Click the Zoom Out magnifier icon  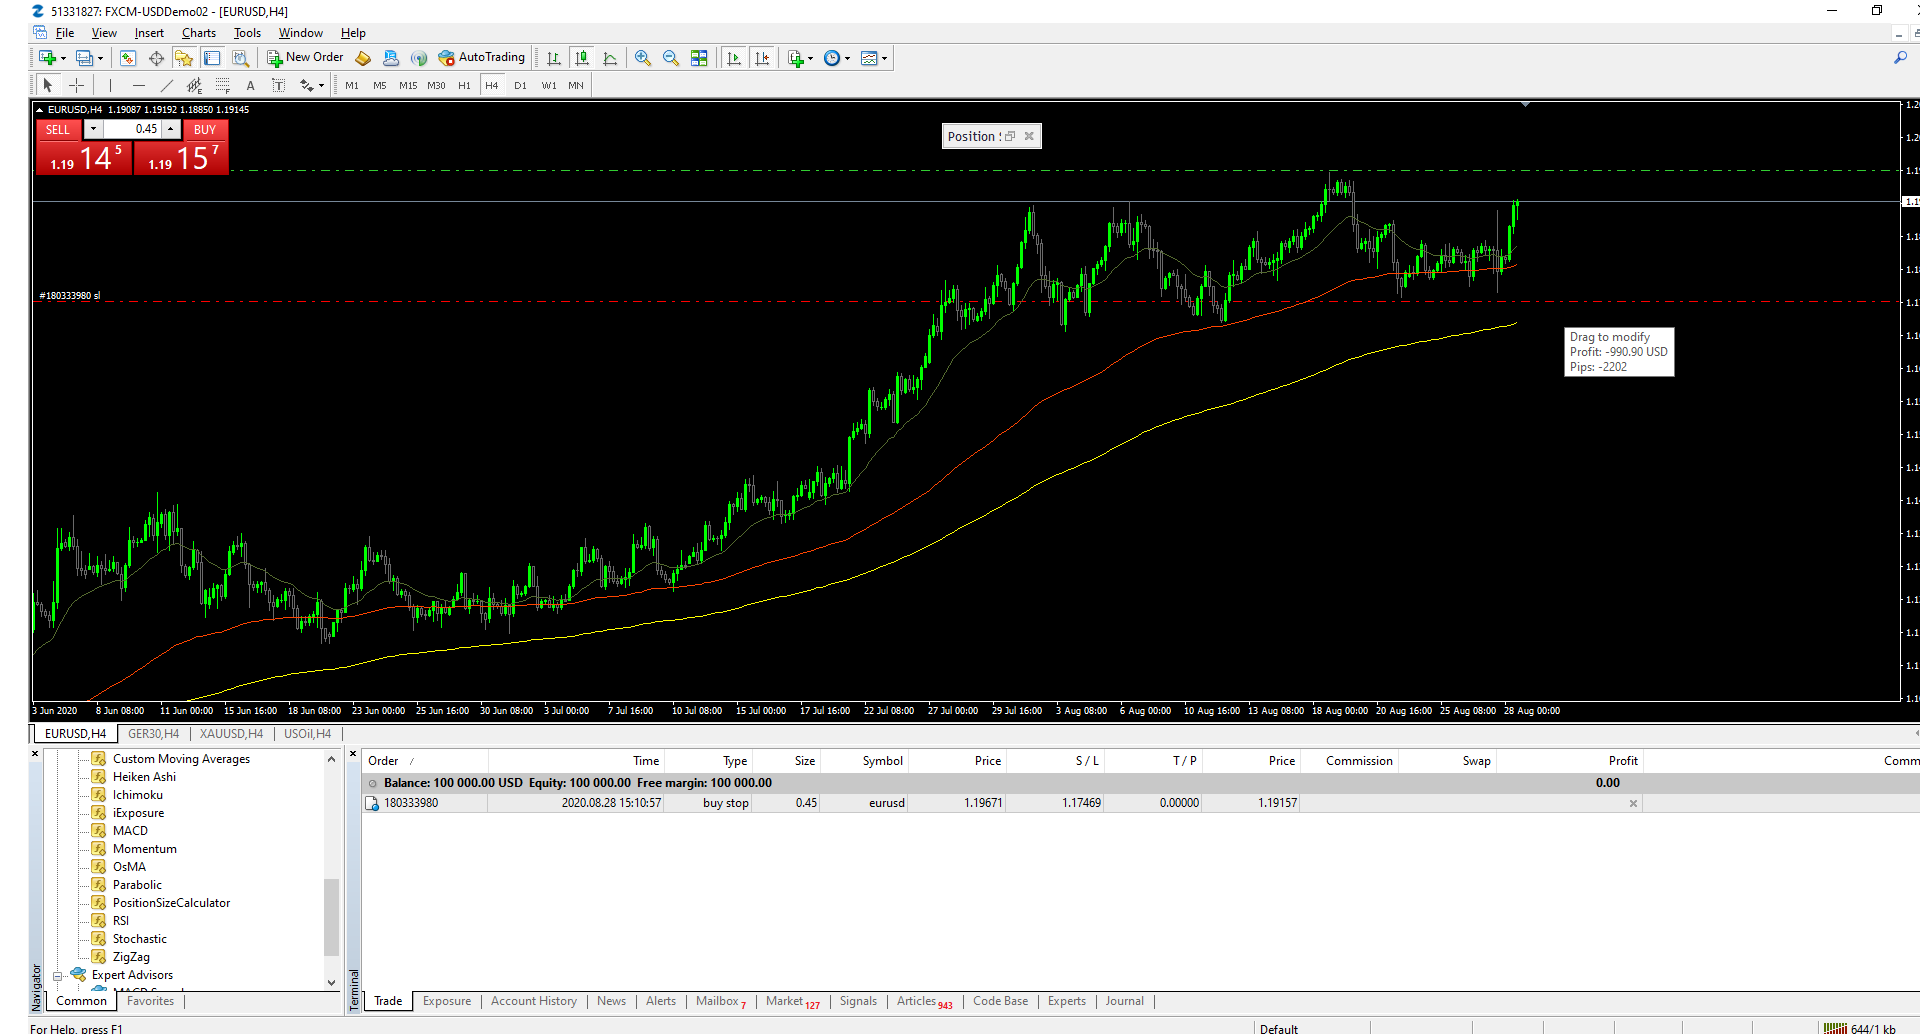[x=671, y=58]
